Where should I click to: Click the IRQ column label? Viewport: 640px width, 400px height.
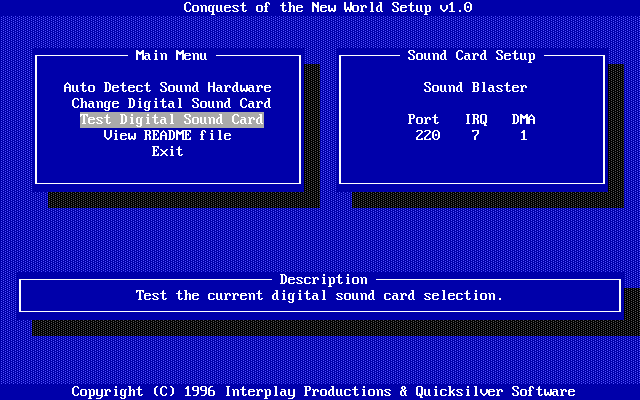(x=476, y=119)
